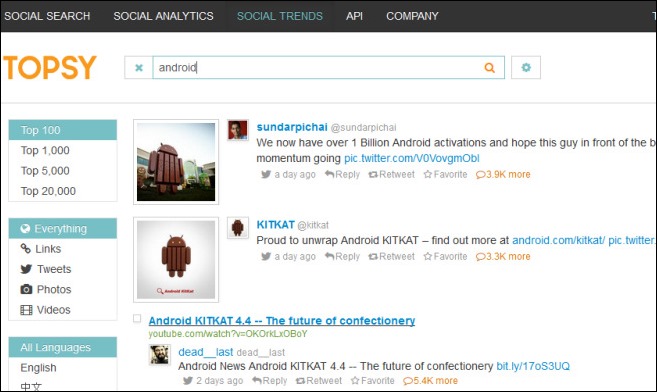This screenshot has width=657, height=392.
Task: Show 3.9K more mentions
Action: [x=503, y=174]
